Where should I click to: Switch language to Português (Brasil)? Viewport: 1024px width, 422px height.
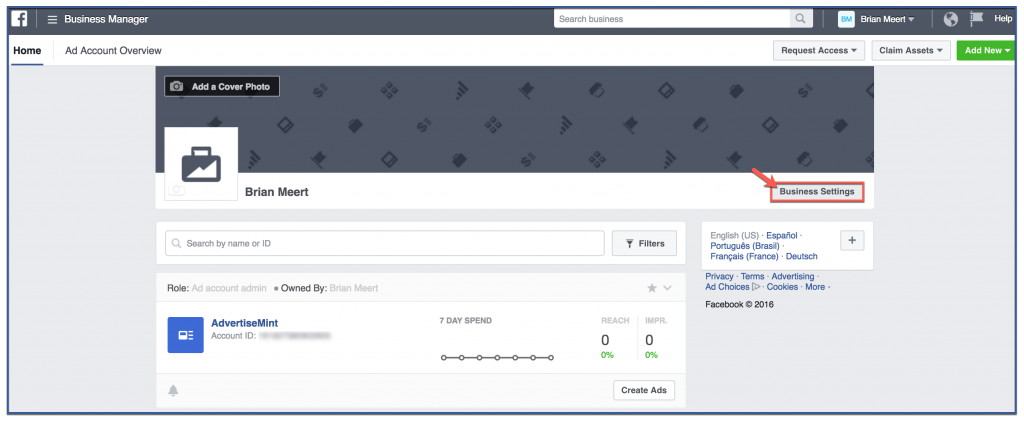[744, 246]
